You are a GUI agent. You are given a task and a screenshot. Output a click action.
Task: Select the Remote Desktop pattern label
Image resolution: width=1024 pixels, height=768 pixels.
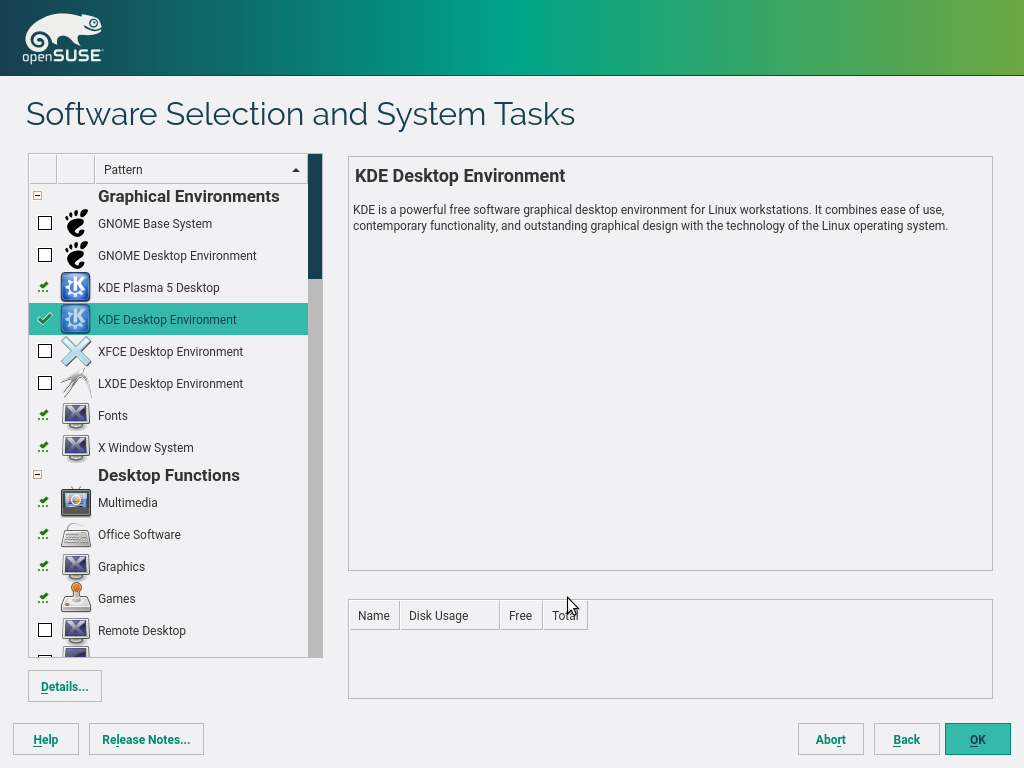[x=142, y=630]
